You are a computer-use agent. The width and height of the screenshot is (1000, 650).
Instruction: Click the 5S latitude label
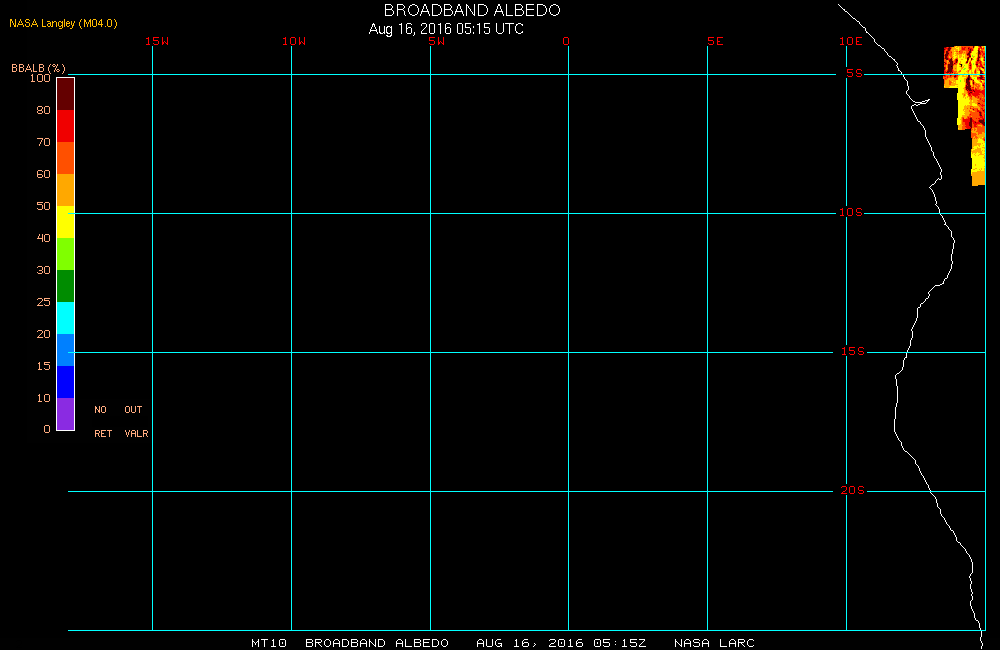(x=855, y=73)
